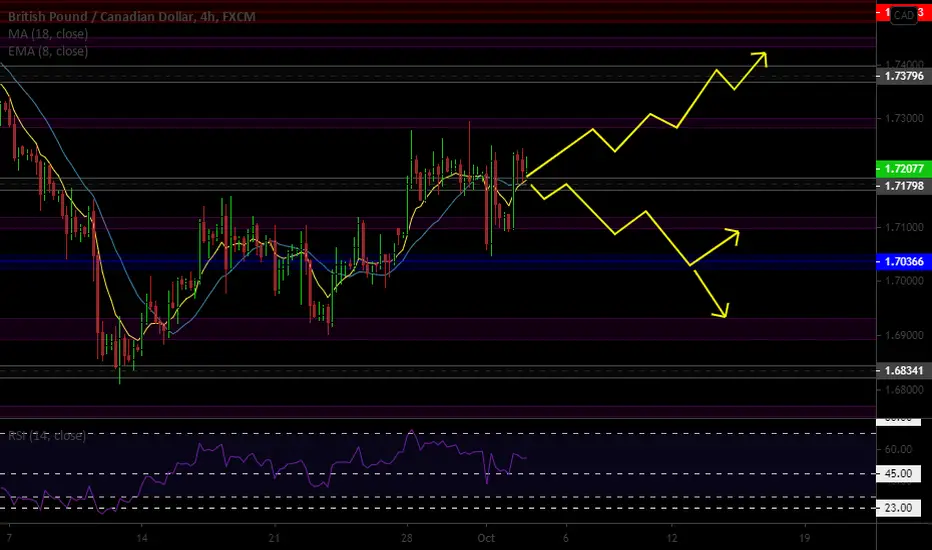Select the MA (18, close) indicator label
Screen dimensions: 932x550
click(x=48, y=34)
